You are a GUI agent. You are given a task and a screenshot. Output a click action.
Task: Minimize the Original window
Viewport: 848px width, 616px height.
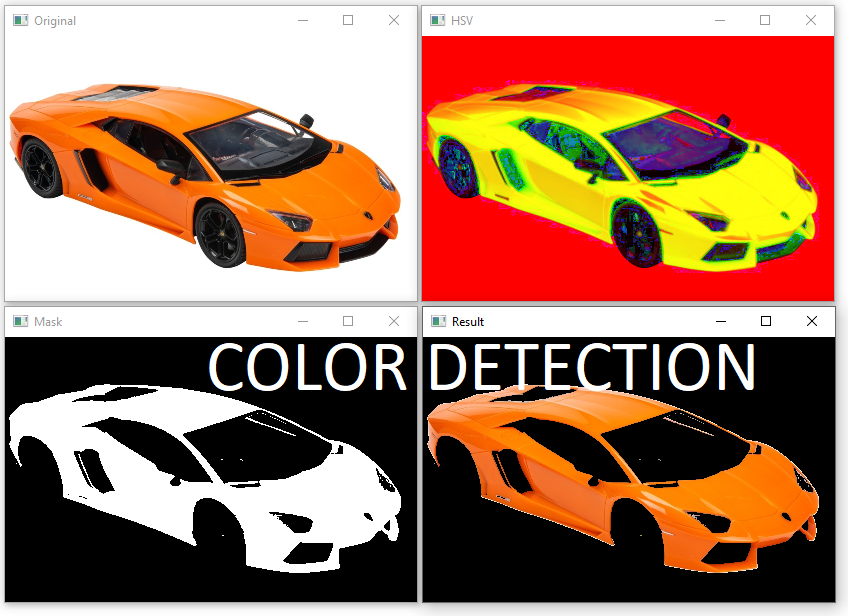pyautogui.click(x=303, y=21)
